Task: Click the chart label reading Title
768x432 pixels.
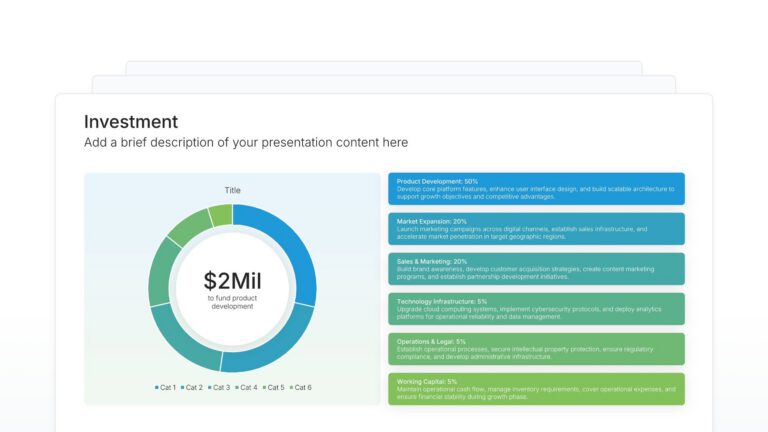Action: coord(232,190)
